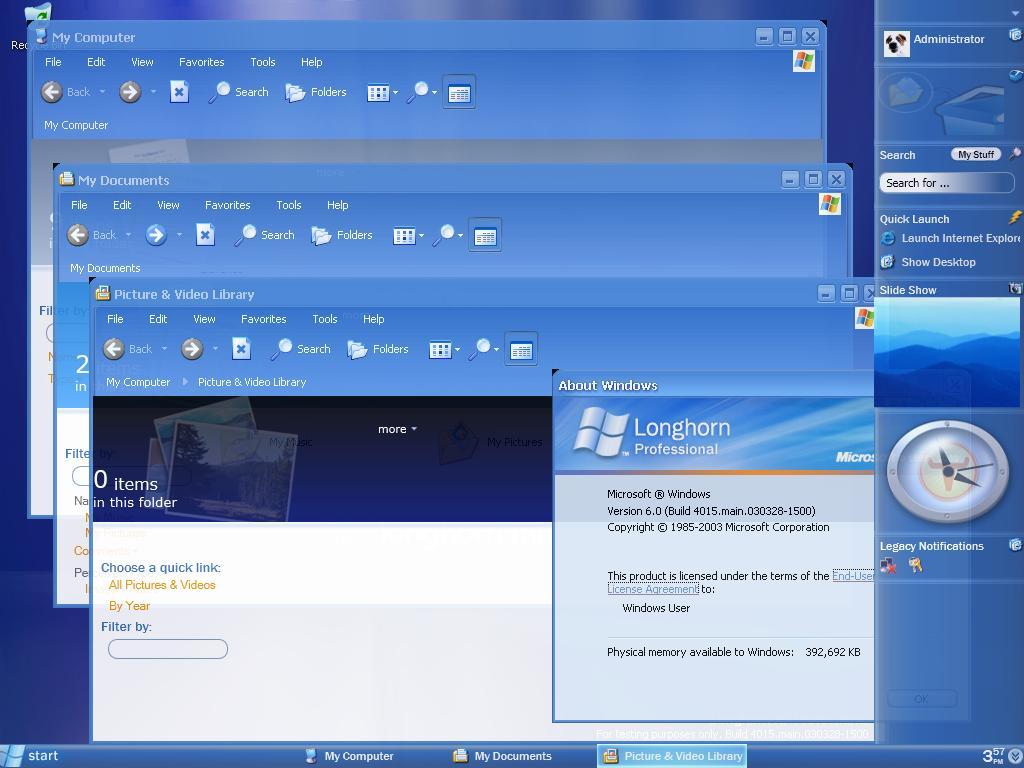
Task: Click the Filter by field in Picture & Video Library
Action: click(168, 649)
